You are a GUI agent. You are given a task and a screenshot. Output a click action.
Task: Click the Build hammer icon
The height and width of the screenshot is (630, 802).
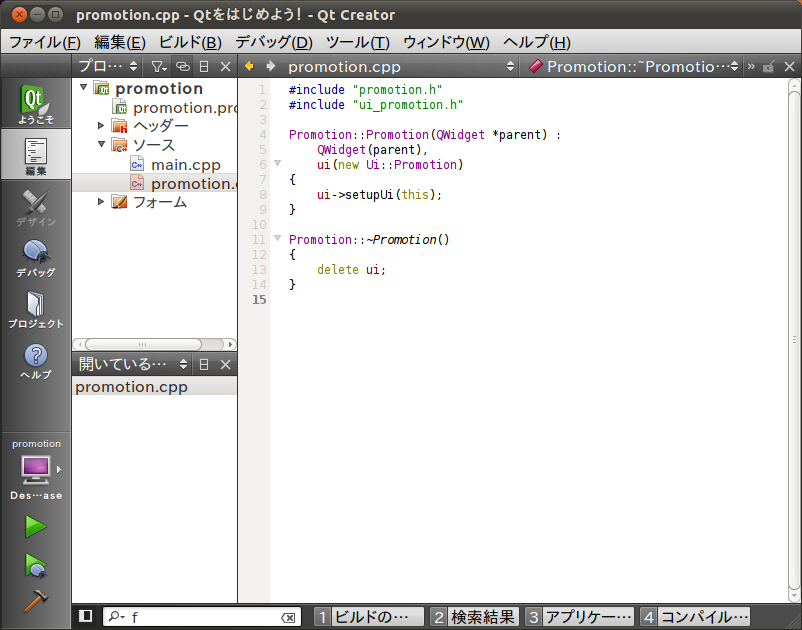36,601
